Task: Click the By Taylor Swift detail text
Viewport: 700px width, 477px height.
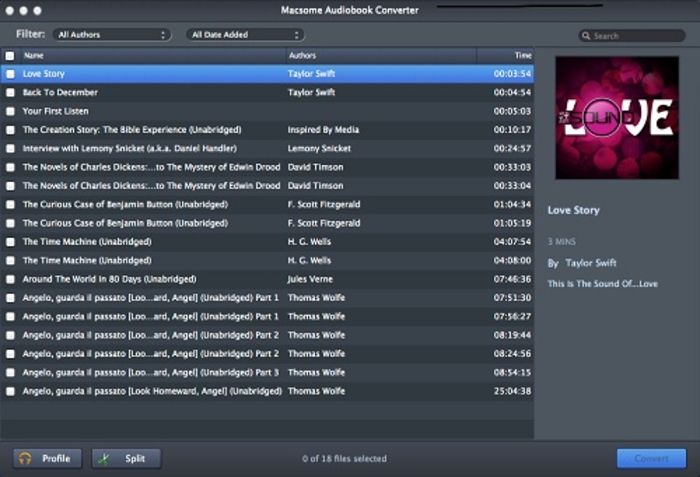Action: (x=582, y=264)
